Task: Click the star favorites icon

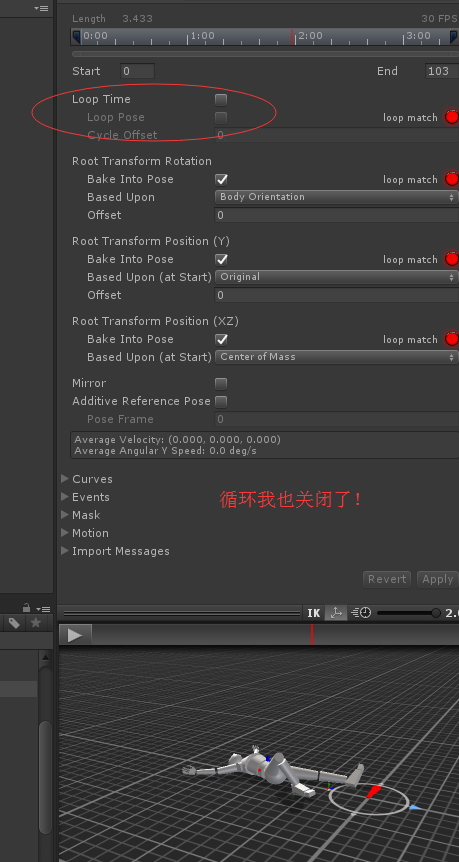Action: click(36, 622)
